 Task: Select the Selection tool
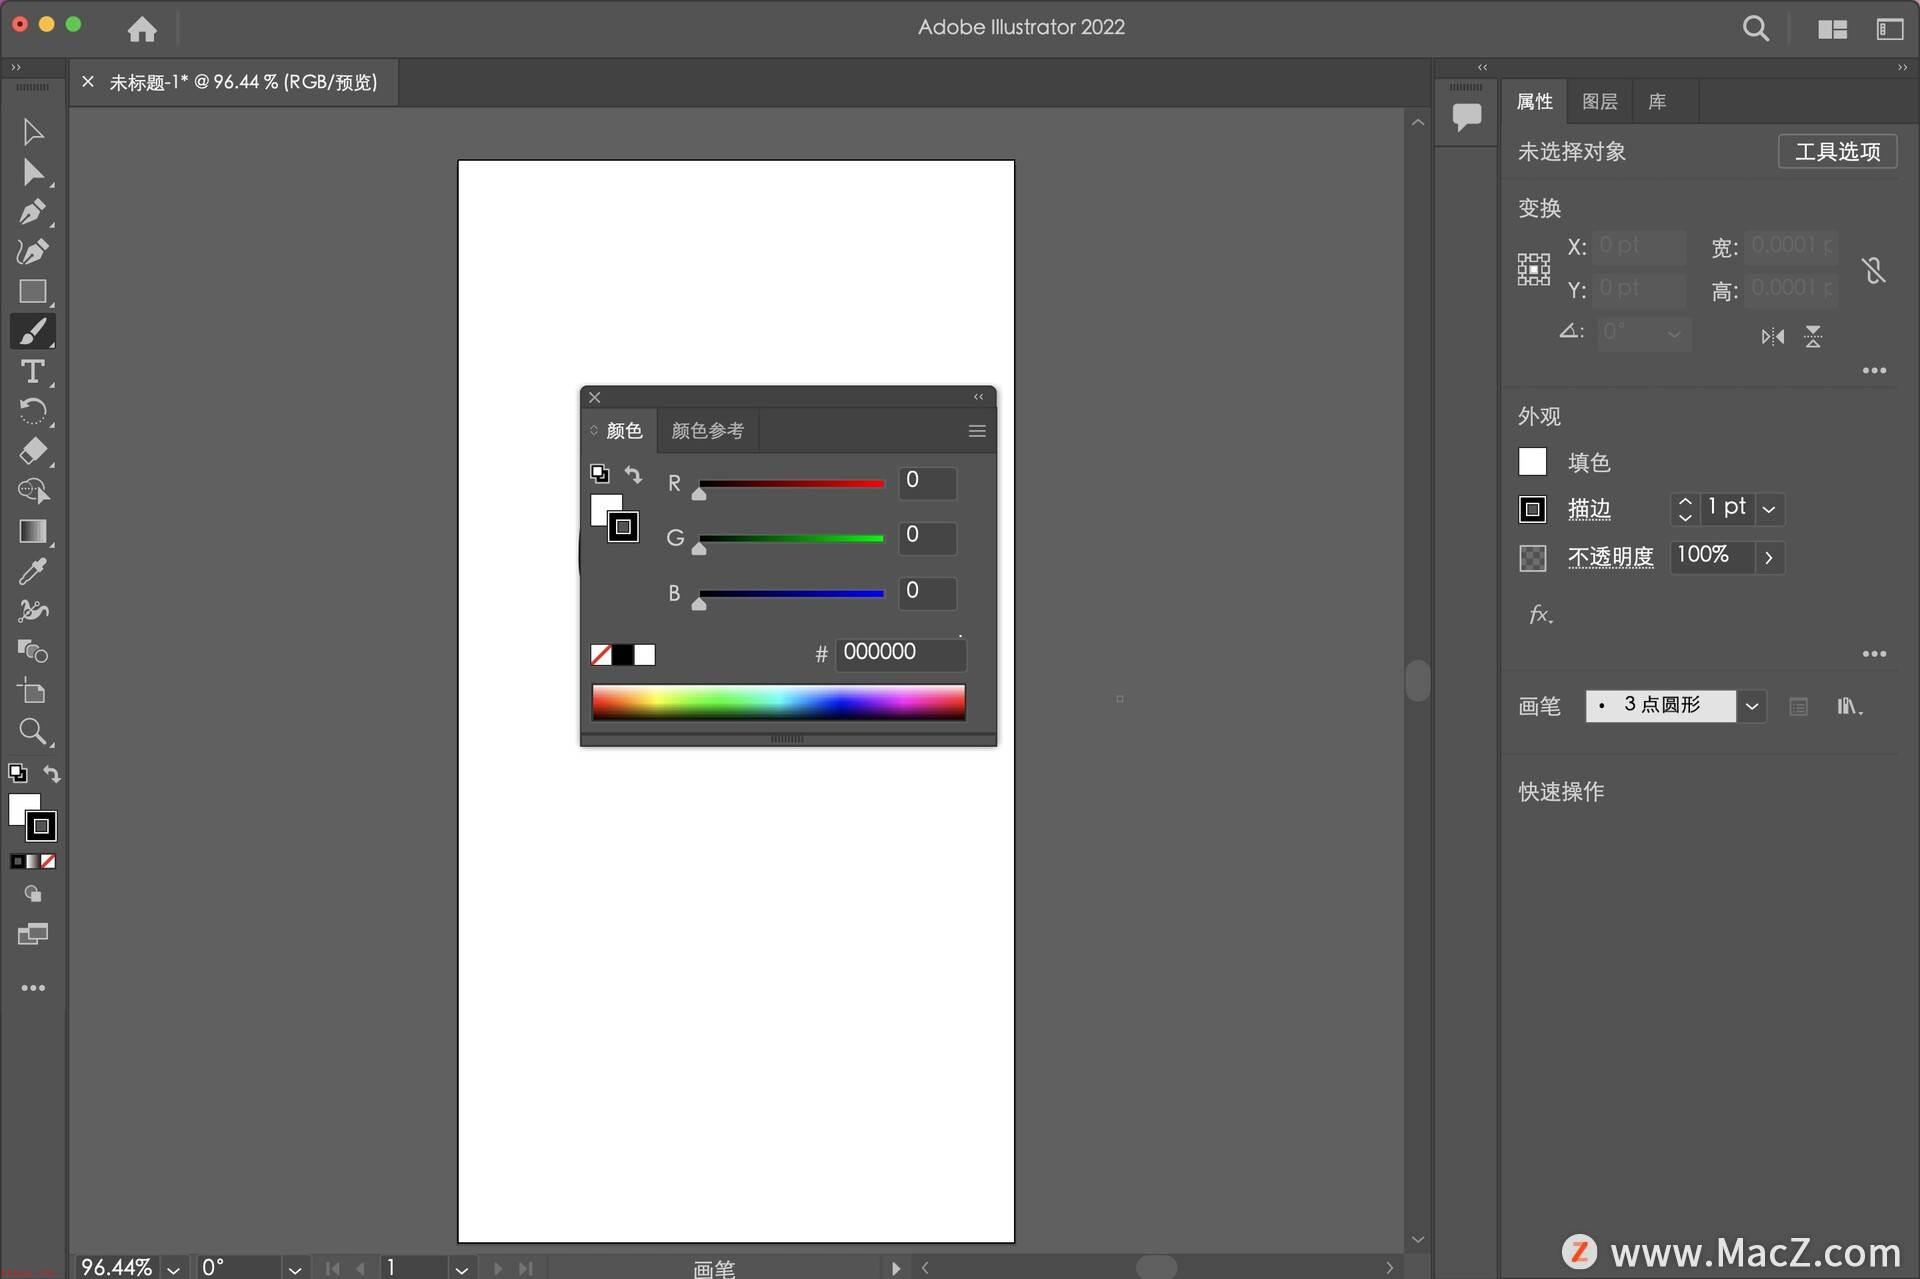pos(31,130)
